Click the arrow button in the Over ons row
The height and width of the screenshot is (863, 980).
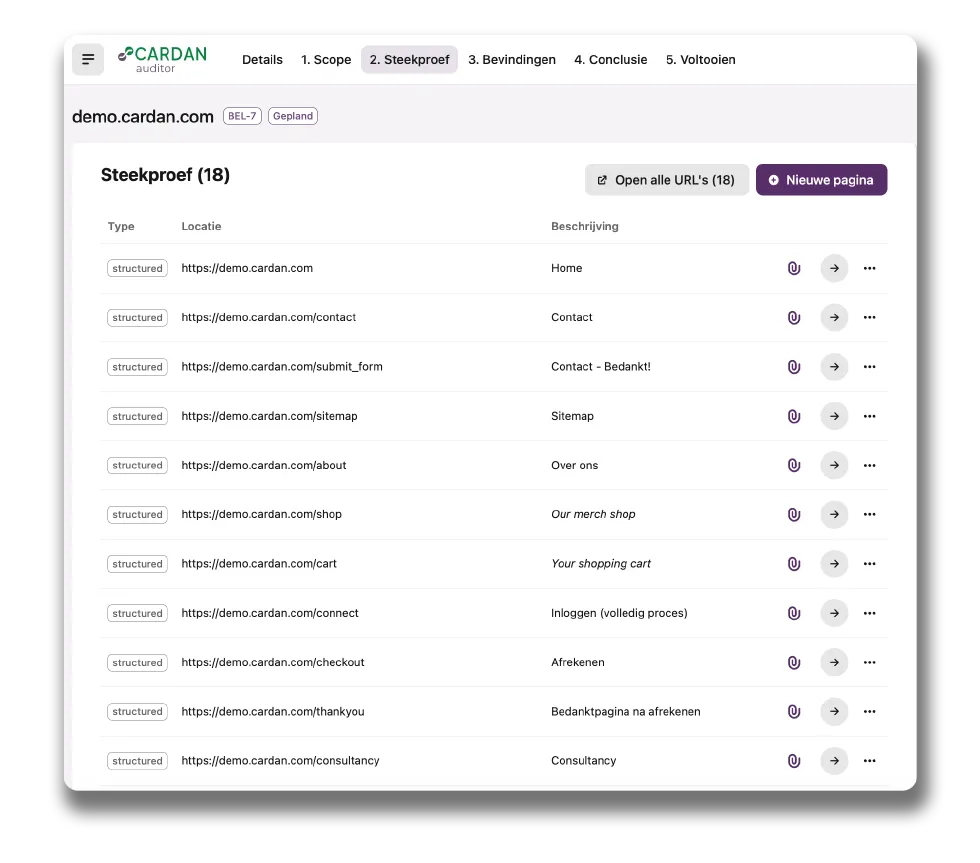[834, 465]
